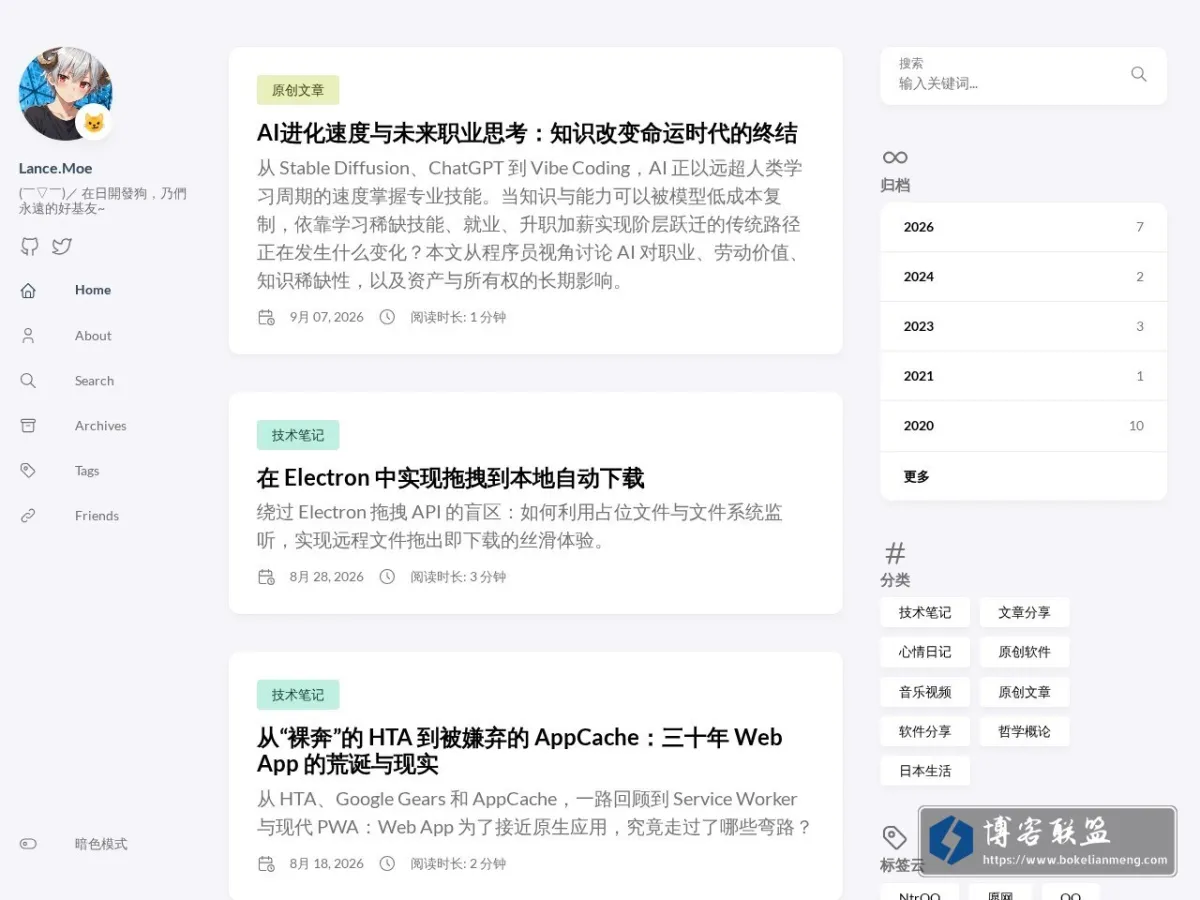Viewport: 1200px width, 900px height.
Task: Open the Archives menu item
Action: [x=101, y=426]
